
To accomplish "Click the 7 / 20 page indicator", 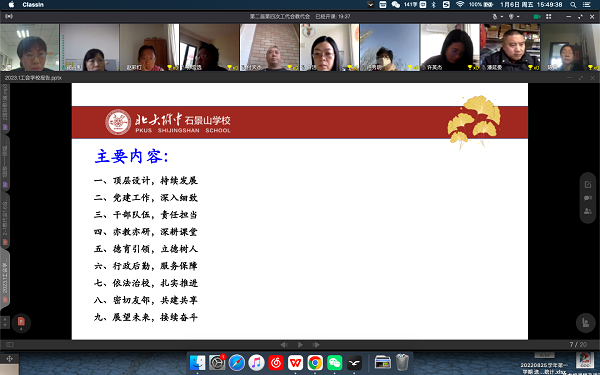I will pyautogui.click(x=578, y=344).
